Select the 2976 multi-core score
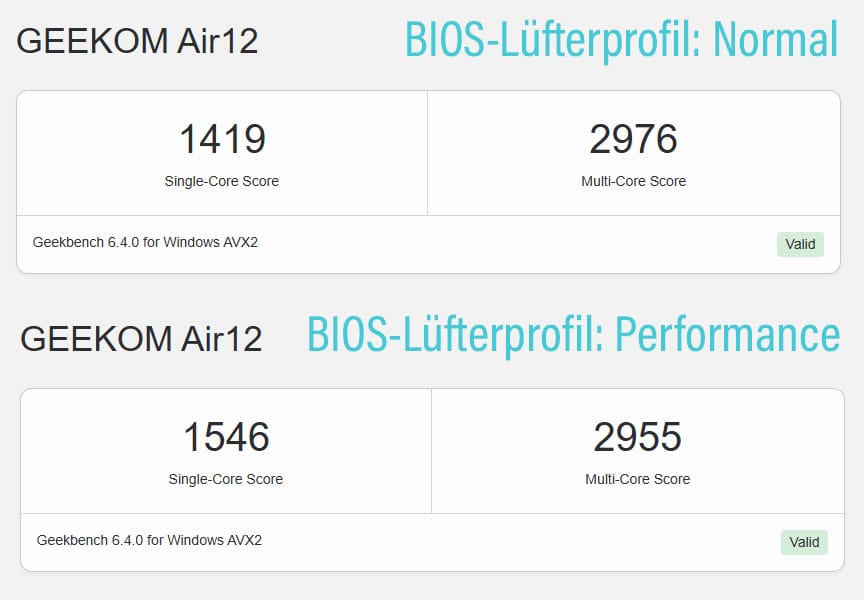This screenshot has height=600, width=864. 634,139
